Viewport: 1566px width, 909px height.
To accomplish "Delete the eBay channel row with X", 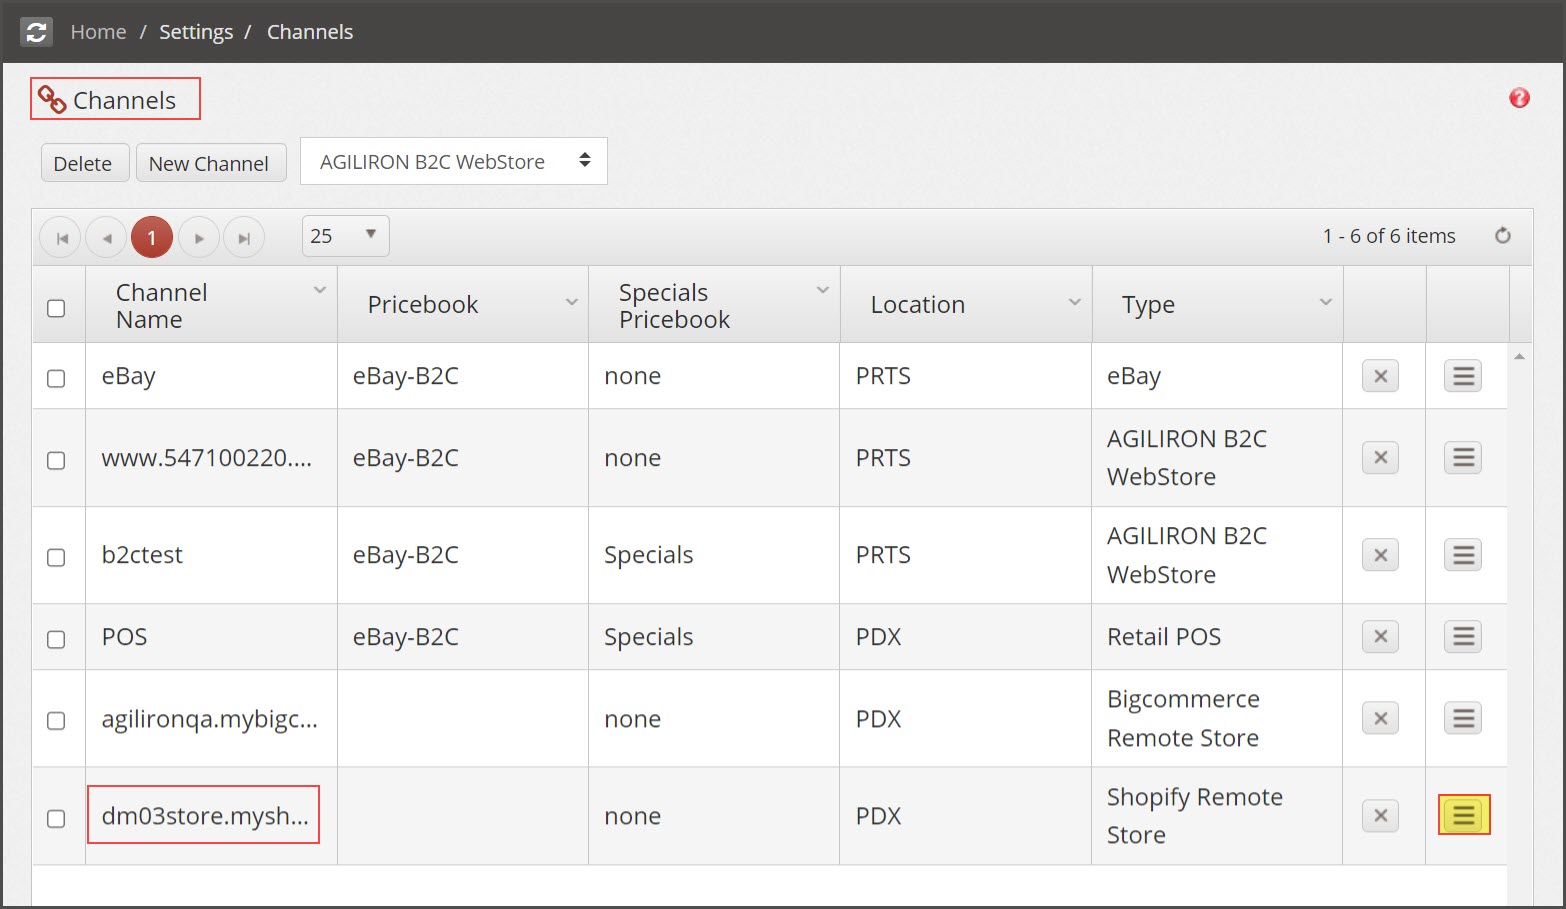I will click(1380, 376).
